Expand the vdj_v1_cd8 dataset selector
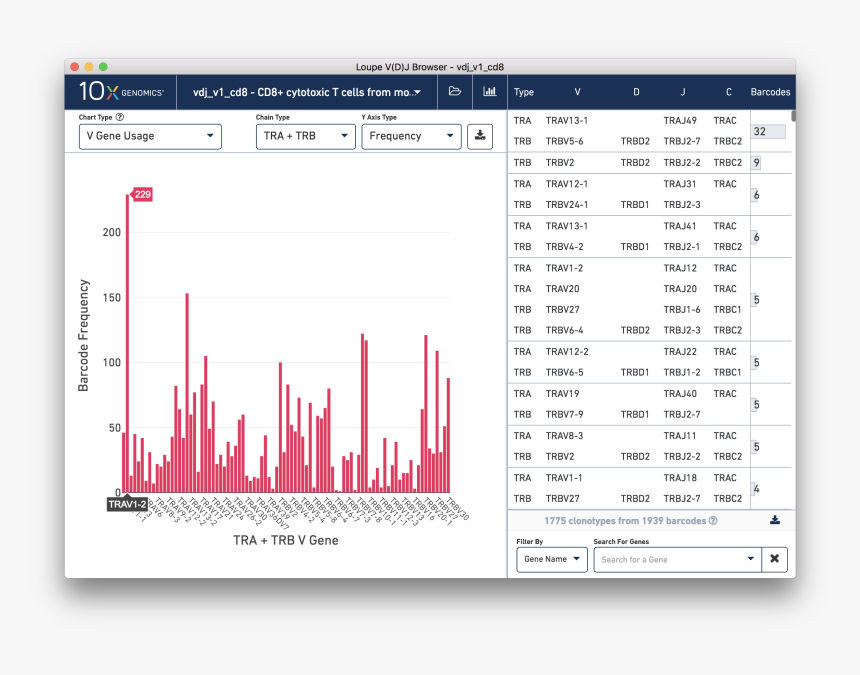Viewport: 860px width, 675px height. [306, 92]
